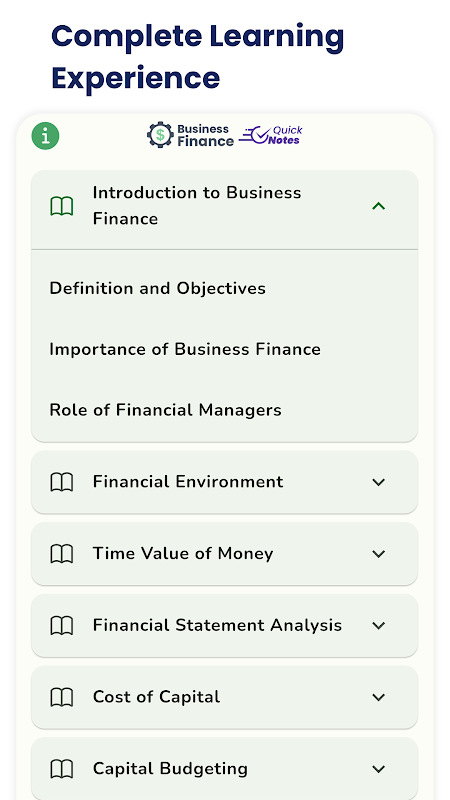Click the book icon next to Cost of Capital
Viewport: 450px width, 800px height.
point(62,697)
